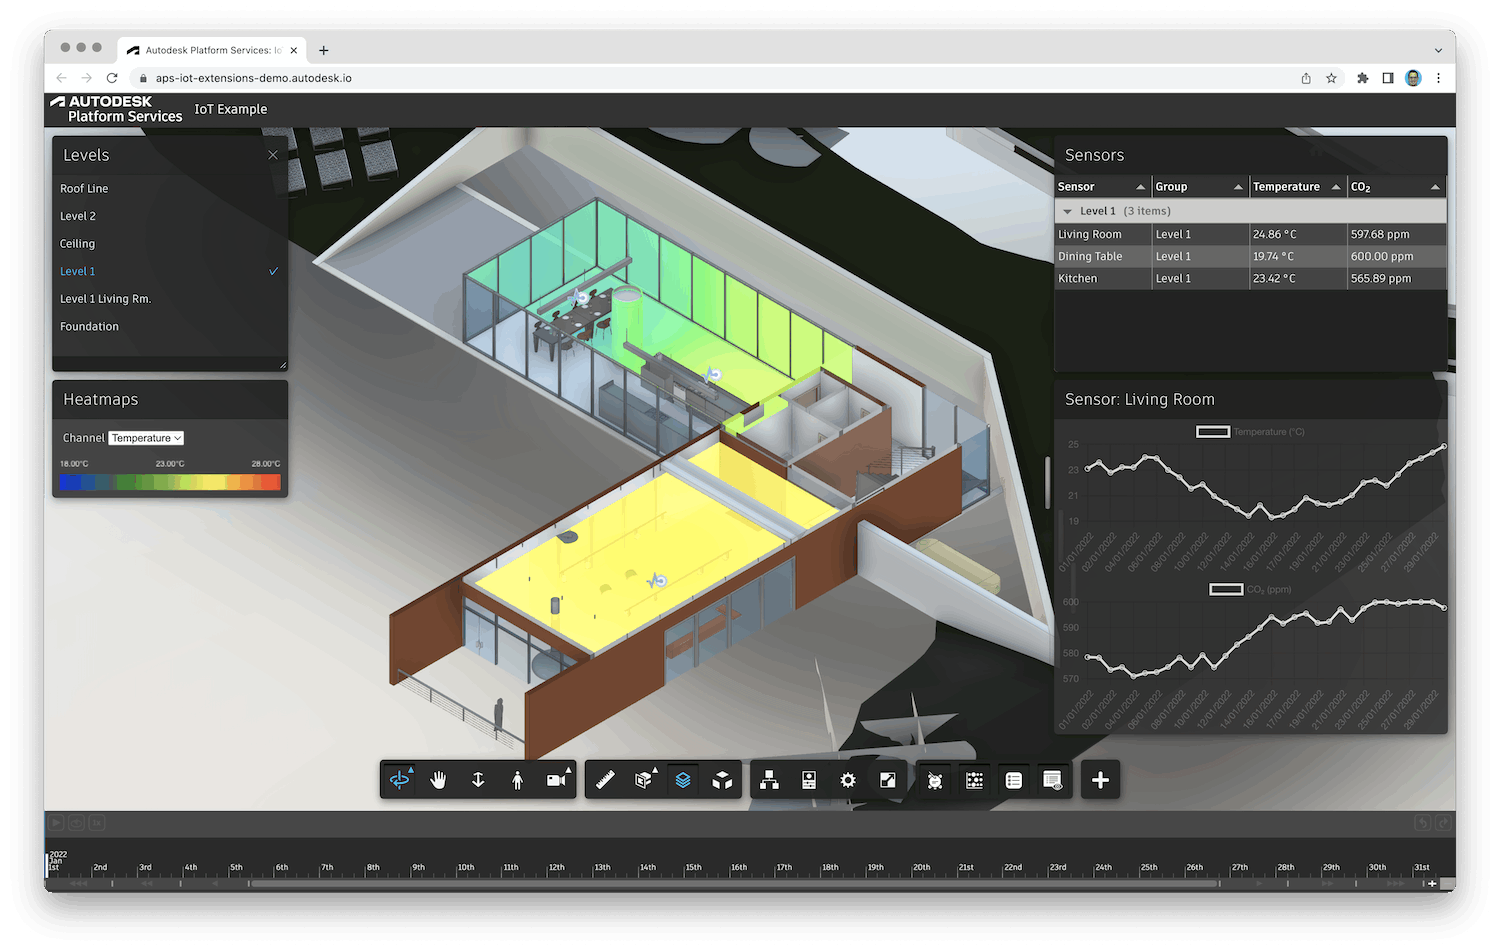1500x951 pixels.
Task: Open viewer Settings gear
Action: 848,780
